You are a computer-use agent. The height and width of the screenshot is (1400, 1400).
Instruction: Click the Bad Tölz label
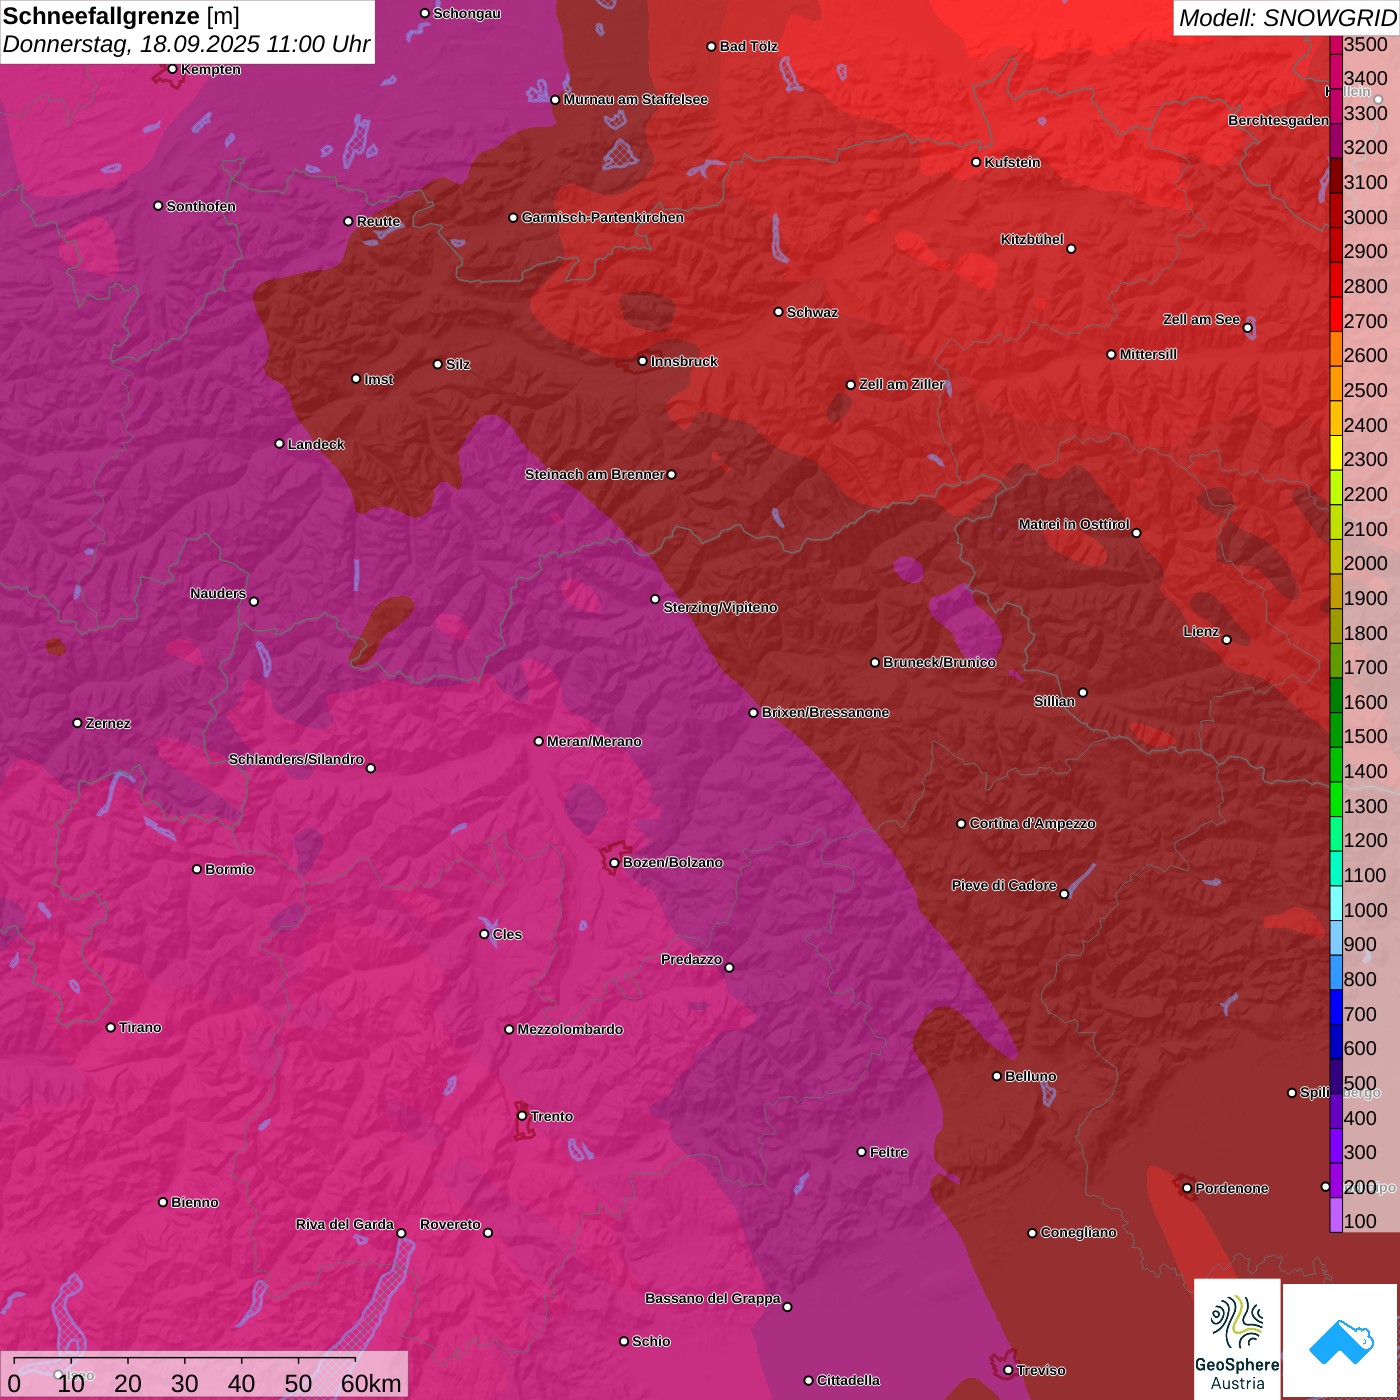click(x=748, y=46)
